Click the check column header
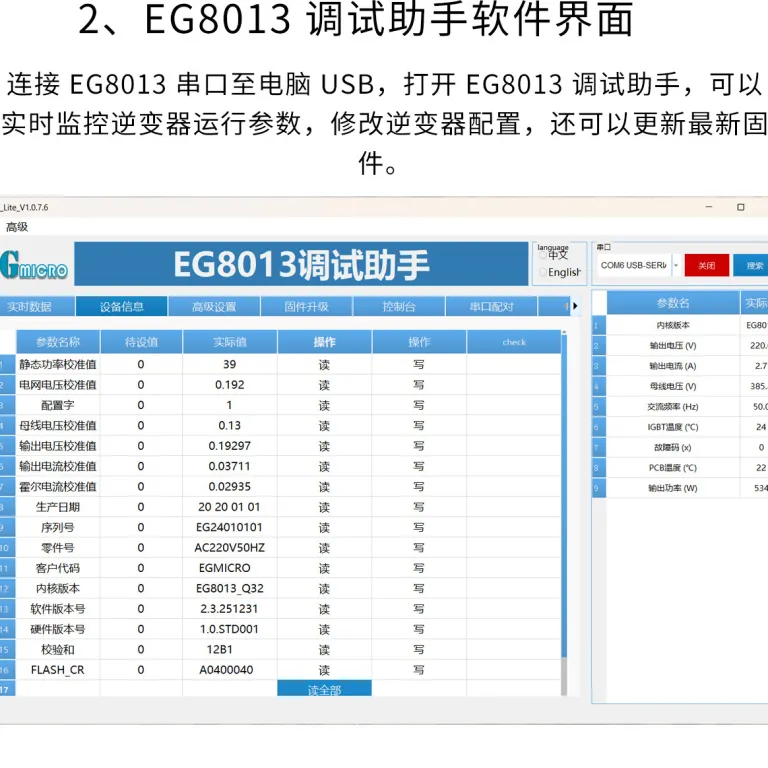 coord(514,342)
